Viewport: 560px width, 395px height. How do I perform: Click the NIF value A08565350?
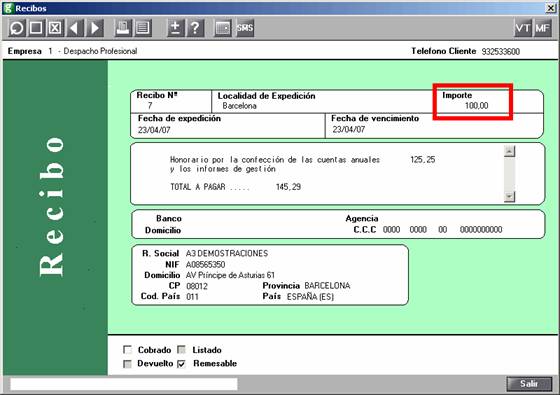(205, 265)
